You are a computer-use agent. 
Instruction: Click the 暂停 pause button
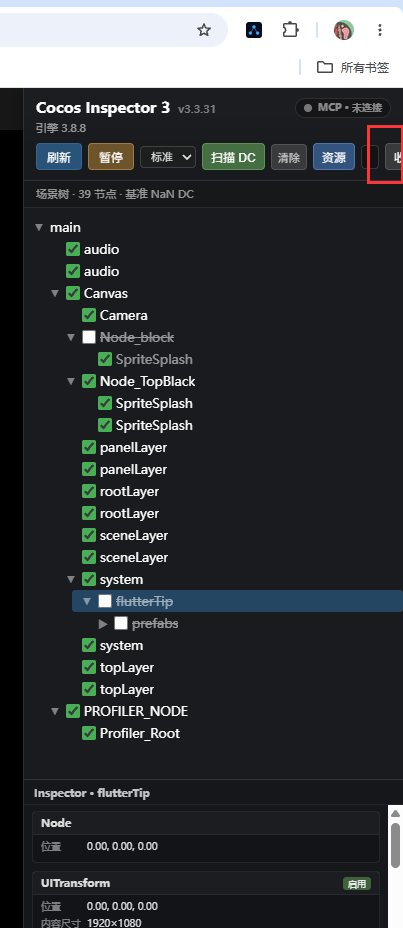point(111,157)
